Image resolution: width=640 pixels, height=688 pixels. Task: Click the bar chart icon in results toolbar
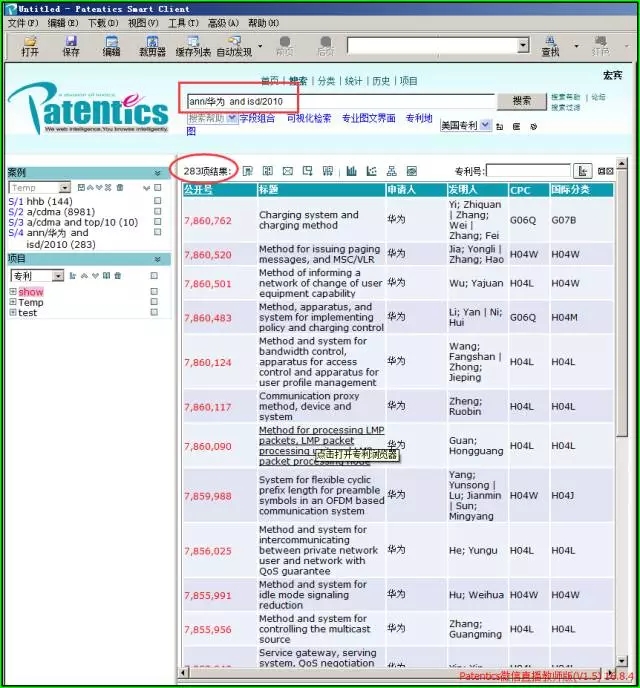click(x=351, y=171)
